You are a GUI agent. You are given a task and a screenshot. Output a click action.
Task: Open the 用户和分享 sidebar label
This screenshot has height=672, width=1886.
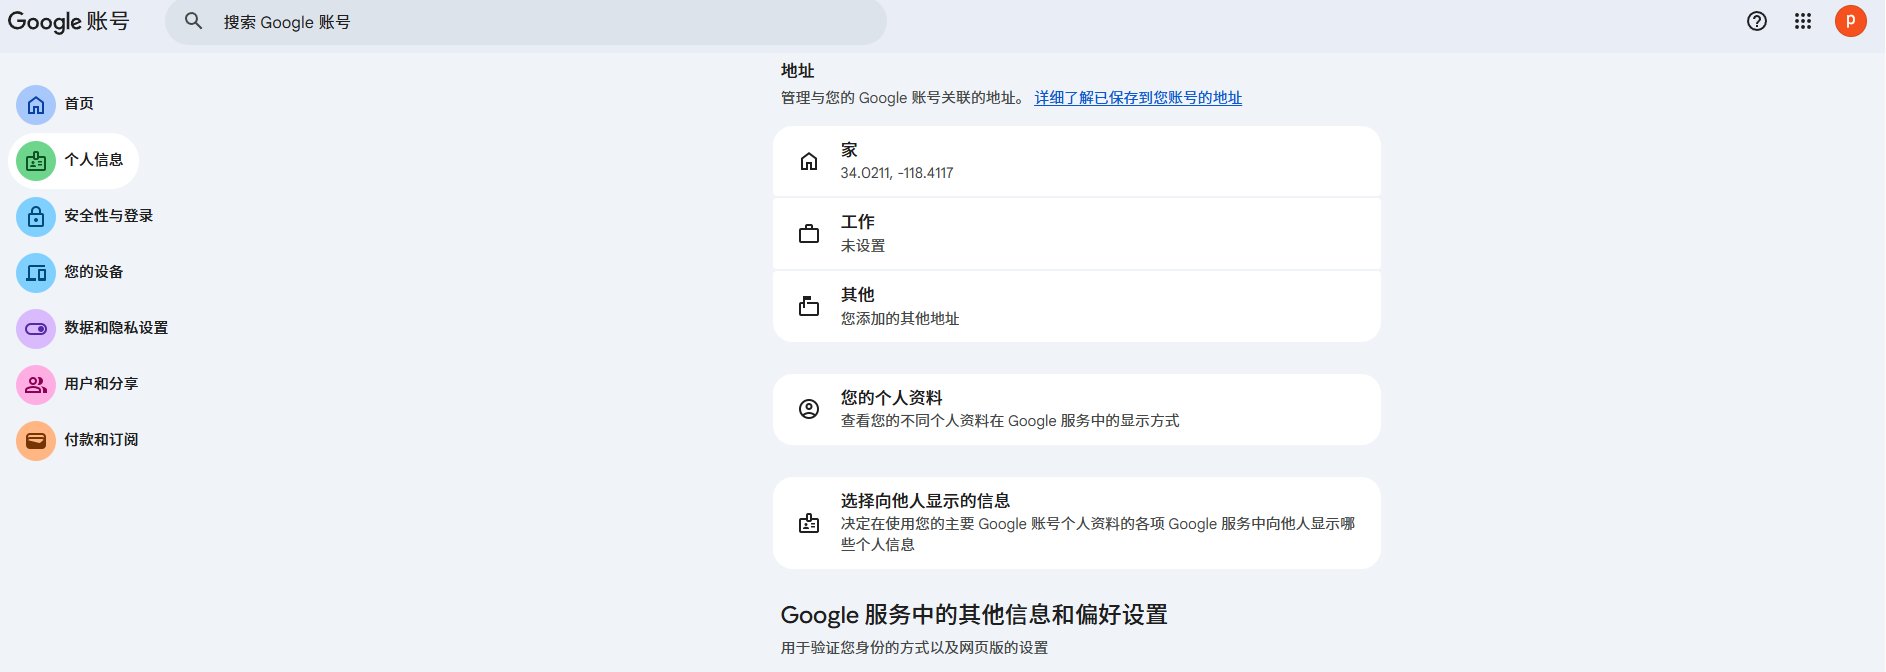click(x=101, y=384)
